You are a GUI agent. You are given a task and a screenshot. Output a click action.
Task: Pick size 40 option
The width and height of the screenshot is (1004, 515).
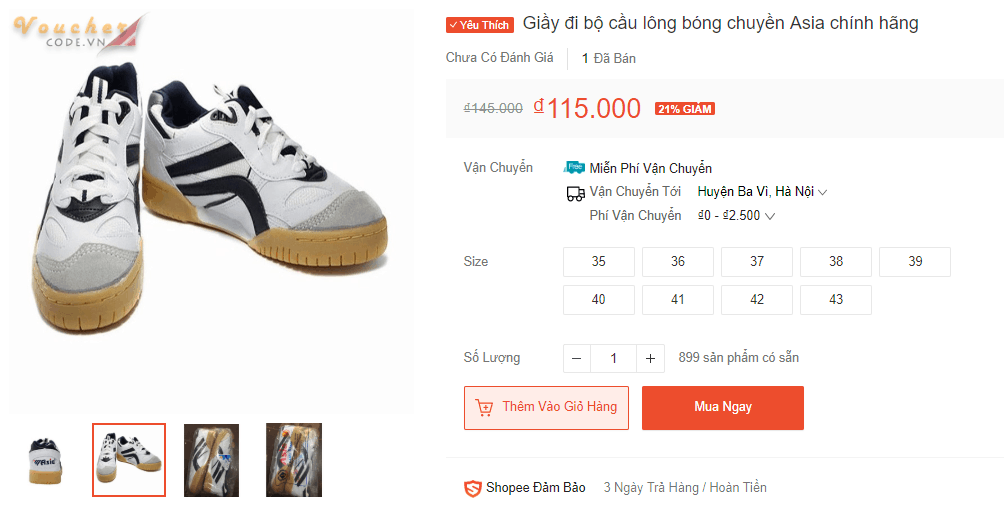(x=598, y=300)
